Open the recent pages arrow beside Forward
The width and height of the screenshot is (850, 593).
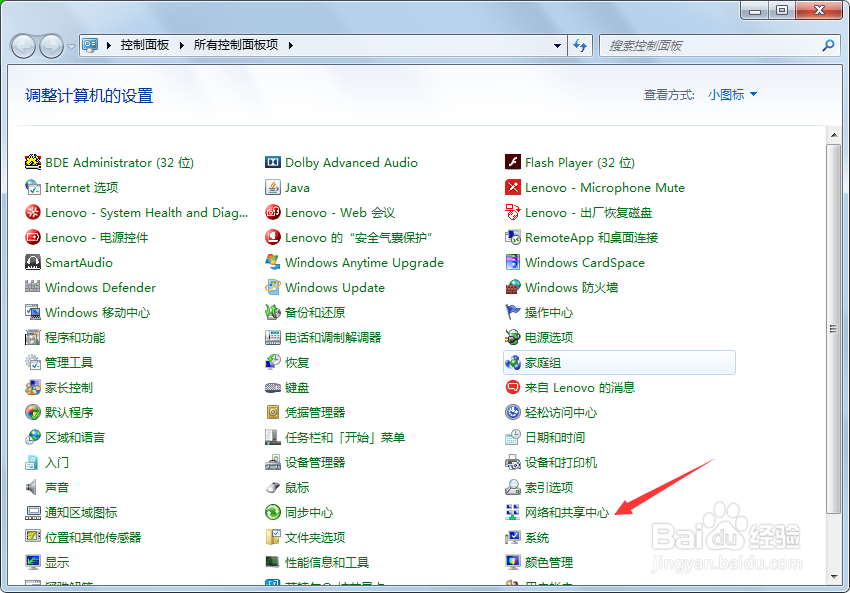[x=71, y=47]
